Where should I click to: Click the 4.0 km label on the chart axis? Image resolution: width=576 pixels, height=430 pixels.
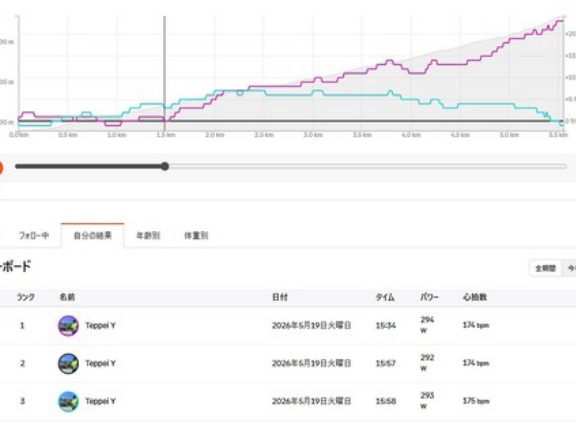click(411, 135)
